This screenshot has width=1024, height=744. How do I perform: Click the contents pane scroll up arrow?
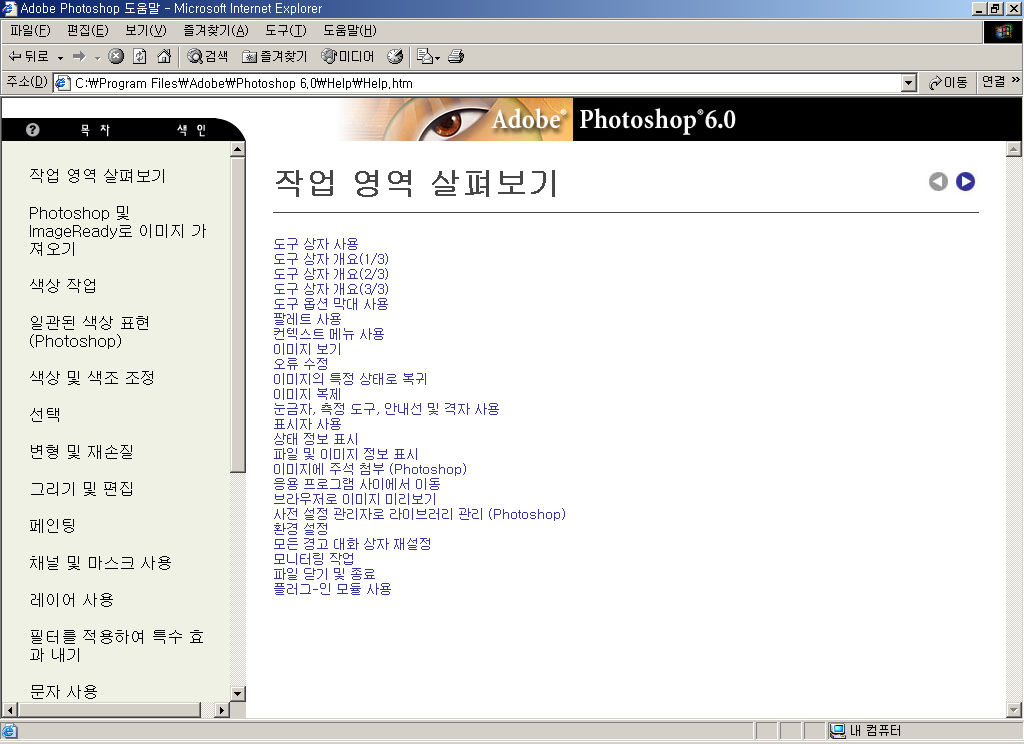pyautogui.click(x=238, y=150)
